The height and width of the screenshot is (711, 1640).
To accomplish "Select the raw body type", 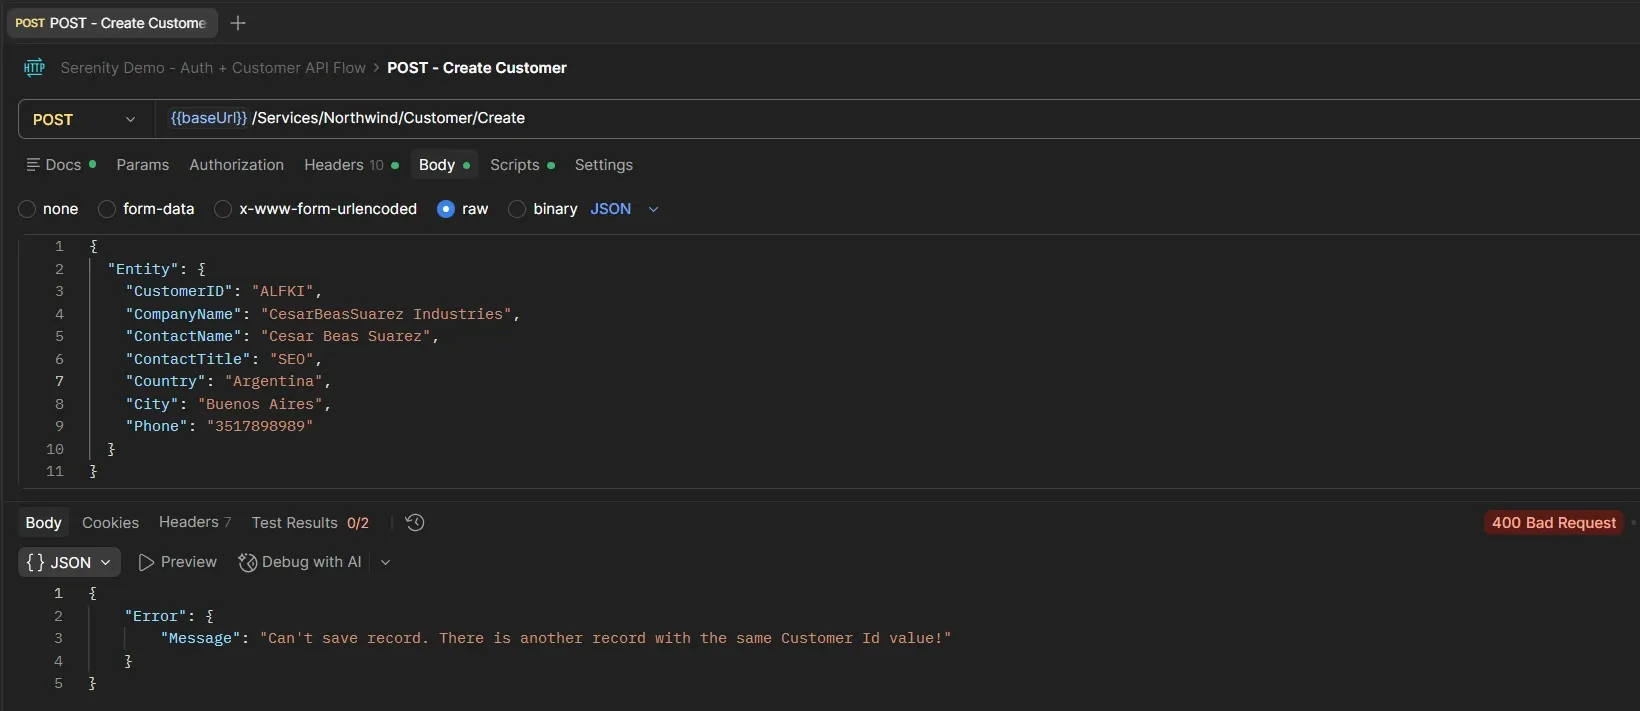I will [x=446, y=209].
